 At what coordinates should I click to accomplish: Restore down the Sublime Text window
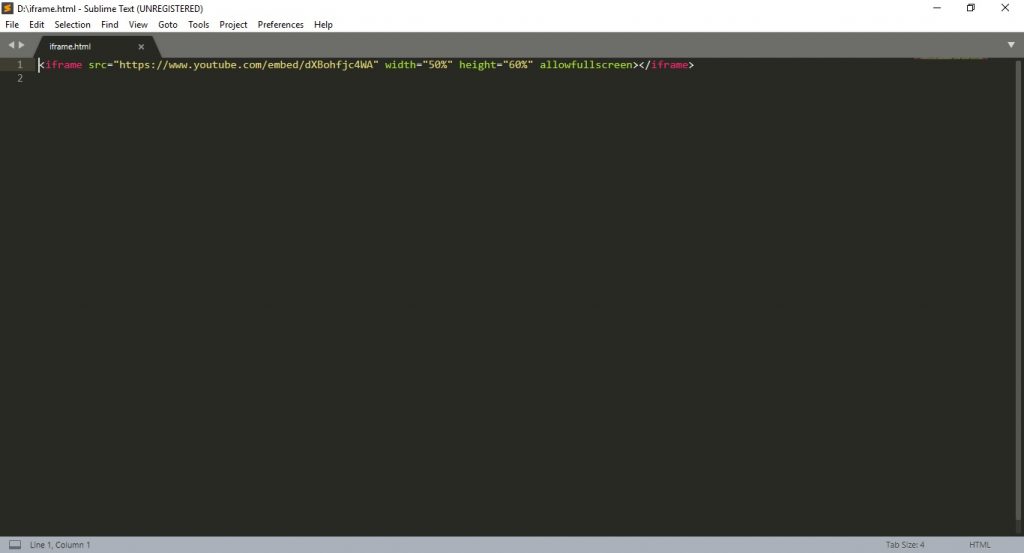point(970,8)
